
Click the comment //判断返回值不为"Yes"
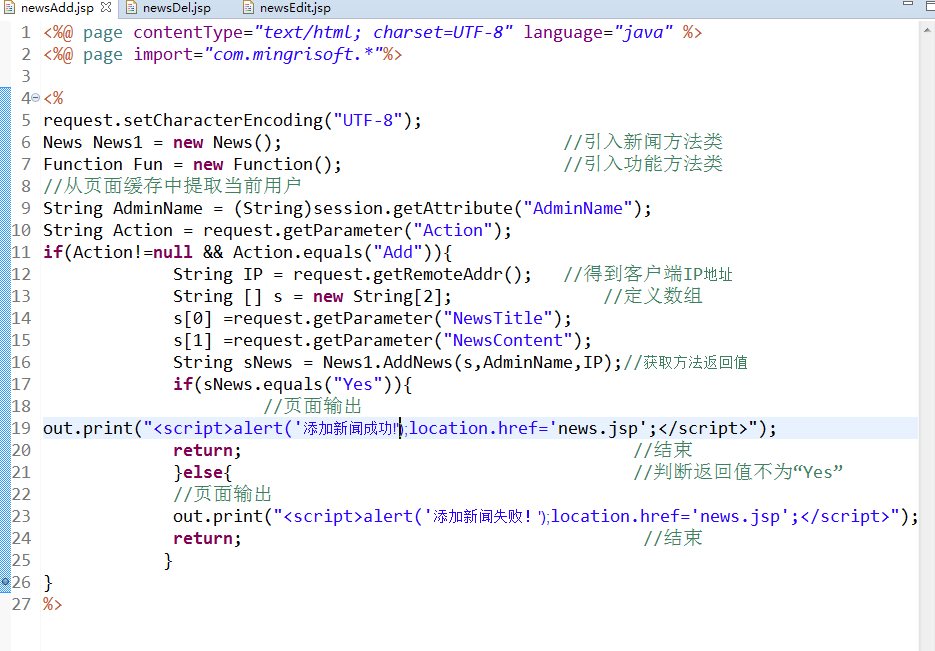click(738, 472)
